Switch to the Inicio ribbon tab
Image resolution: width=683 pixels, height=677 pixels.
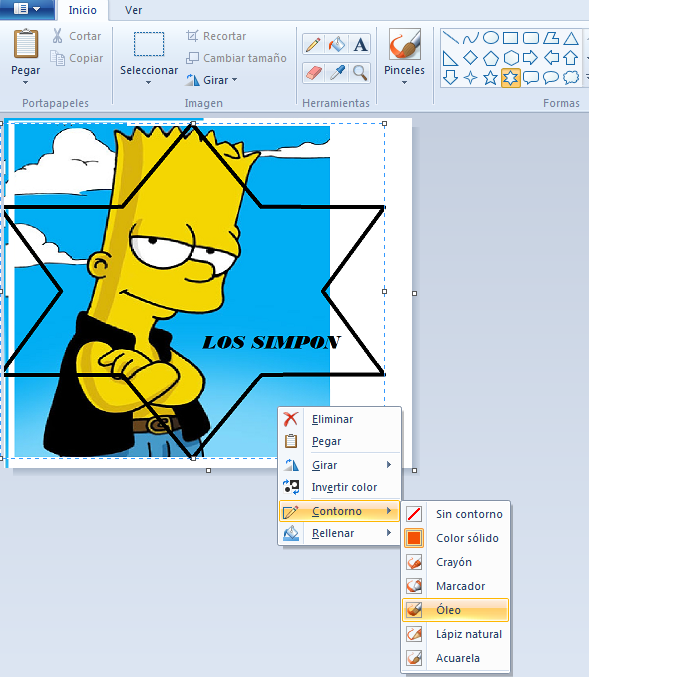coord(82,10)
